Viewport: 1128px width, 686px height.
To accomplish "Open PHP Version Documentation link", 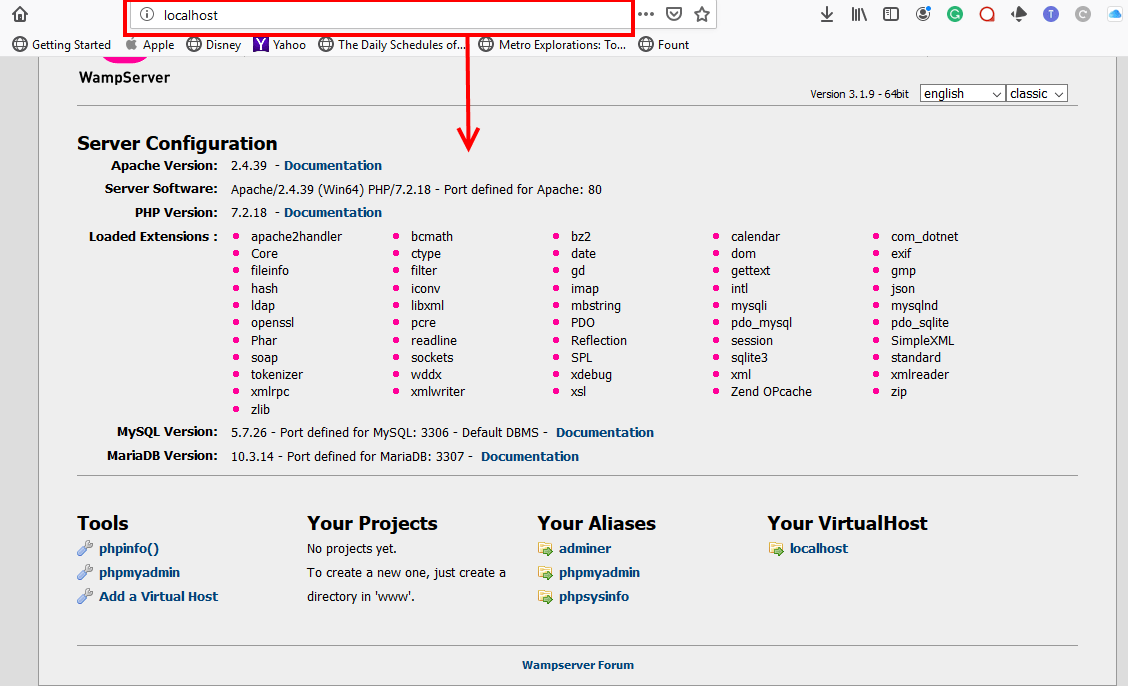I will coord(332,213).
